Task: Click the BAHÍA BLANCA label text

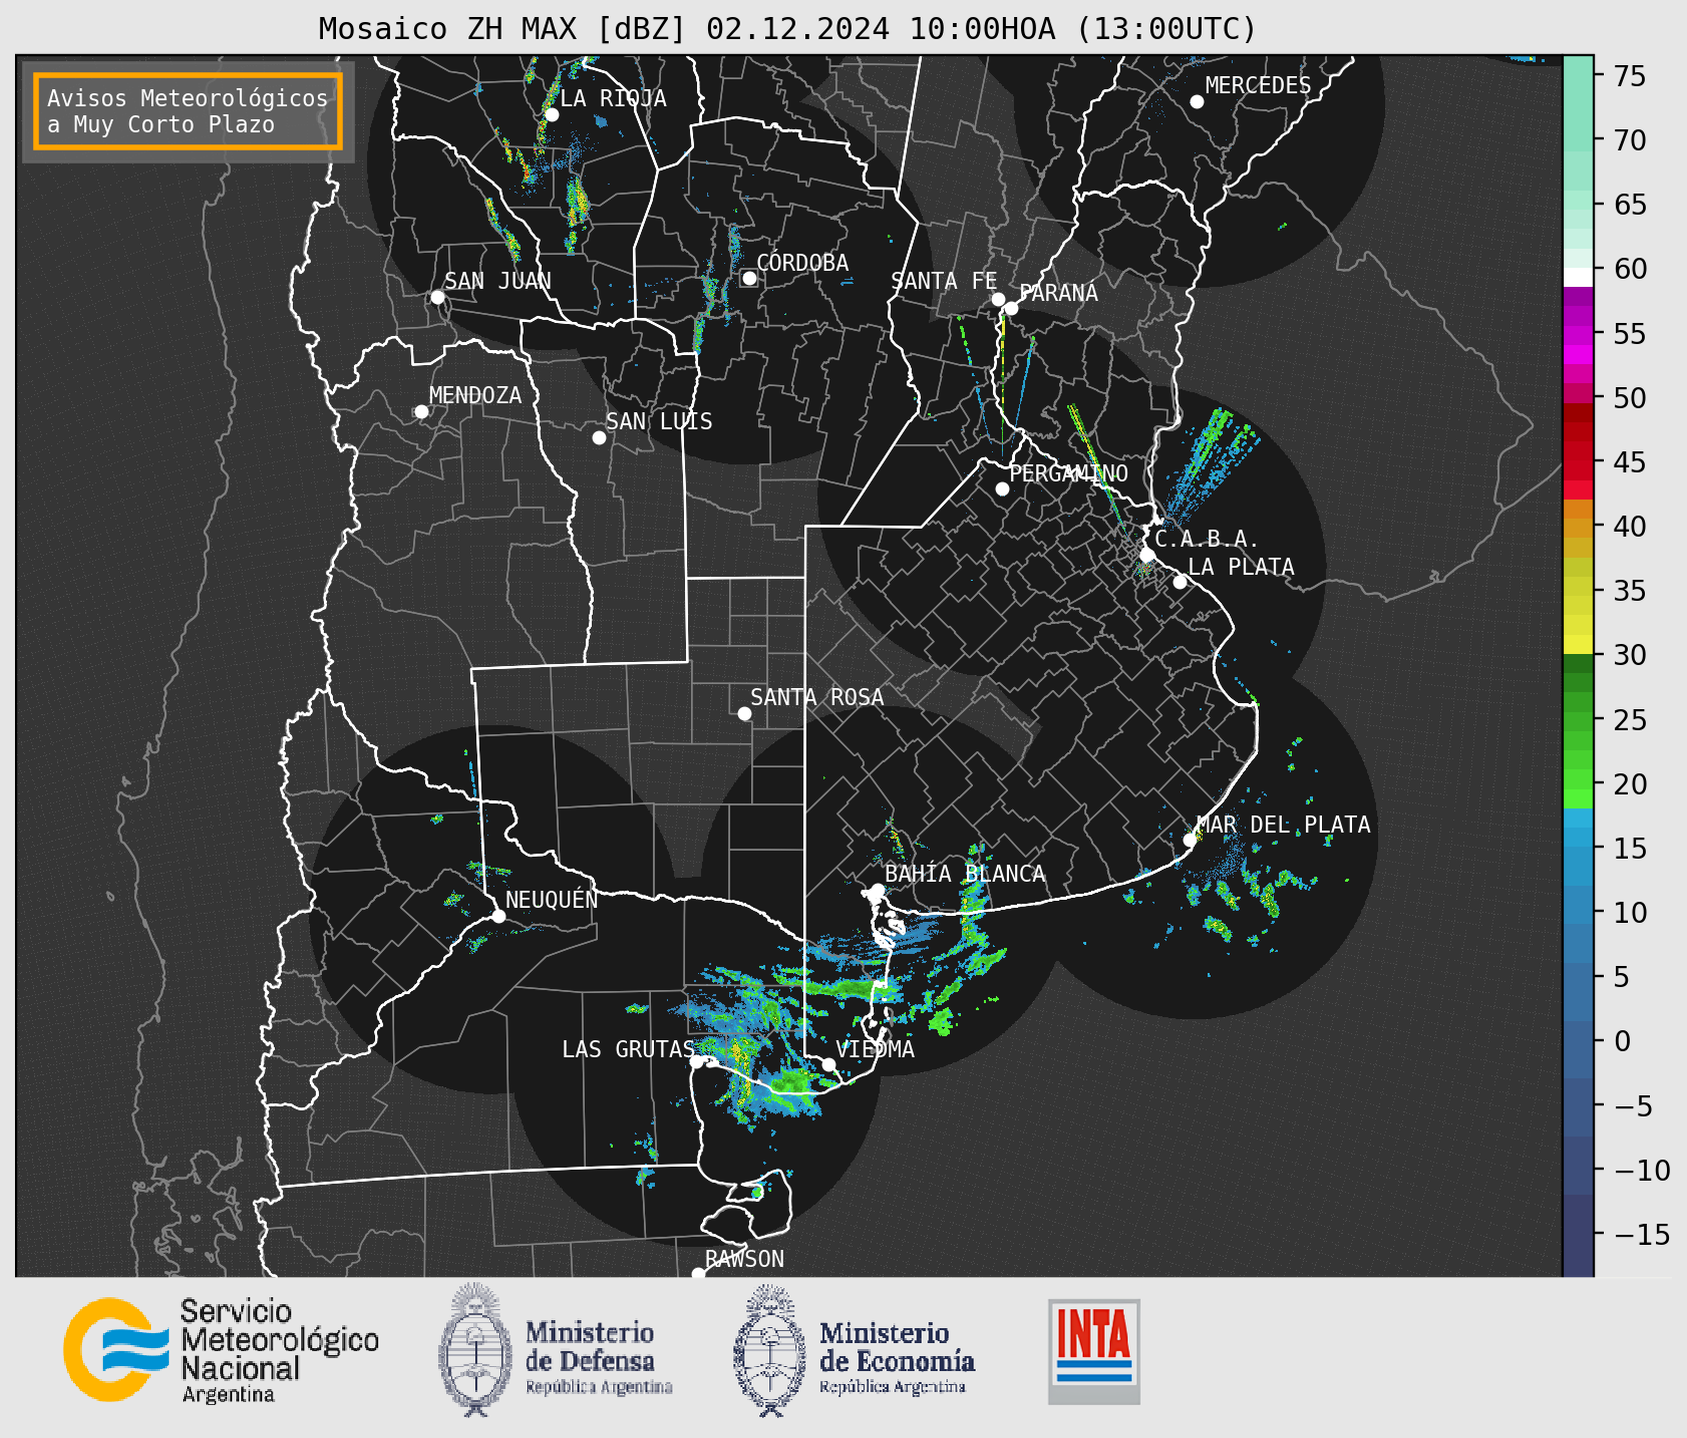Action: click(965, 873)
